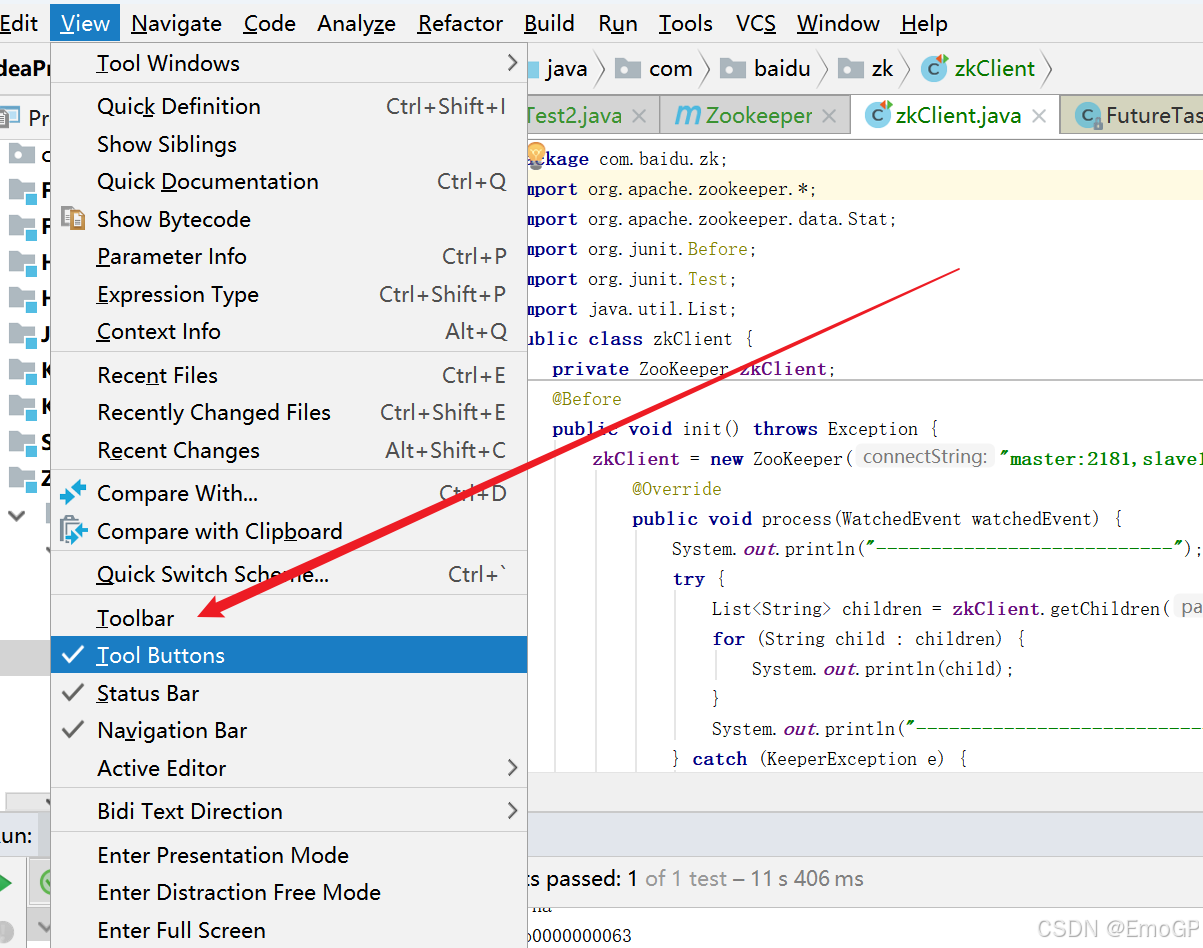Choose Enter Presentation Mode
This screenshot has height=948, width=1203.
tap(289, 855)
